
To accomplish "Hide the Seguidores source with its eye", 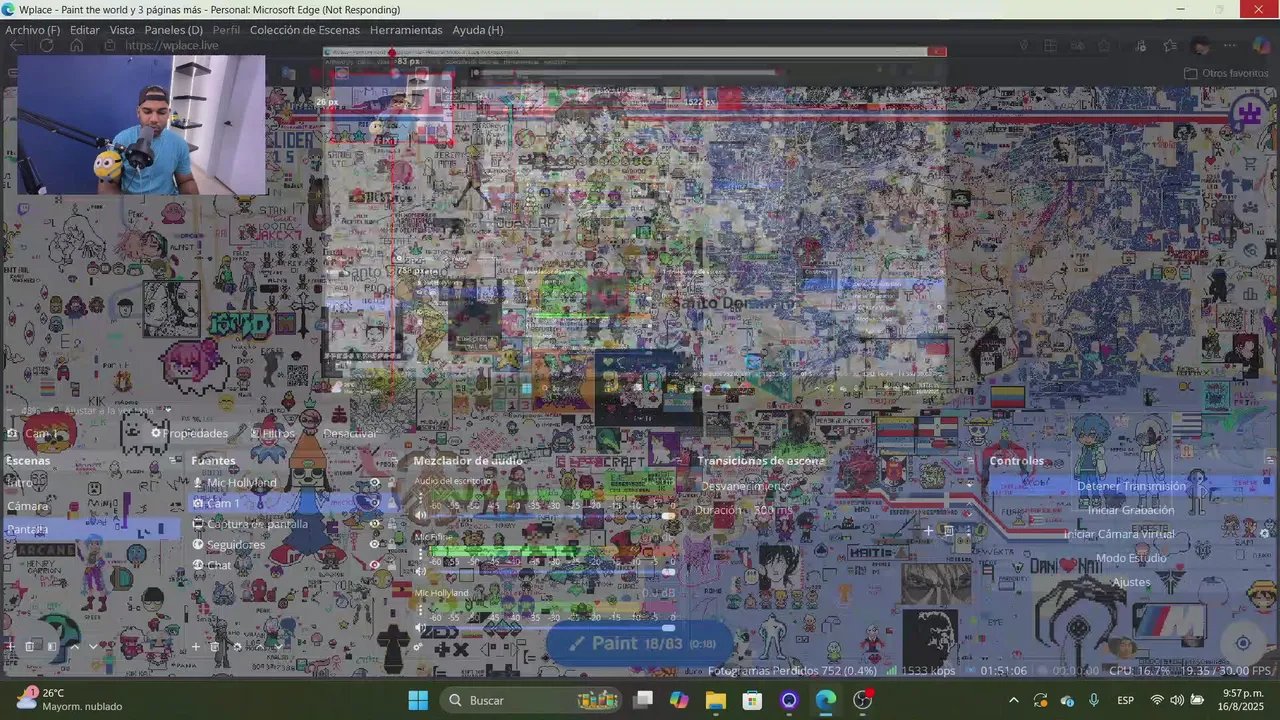I will (375, 545).
